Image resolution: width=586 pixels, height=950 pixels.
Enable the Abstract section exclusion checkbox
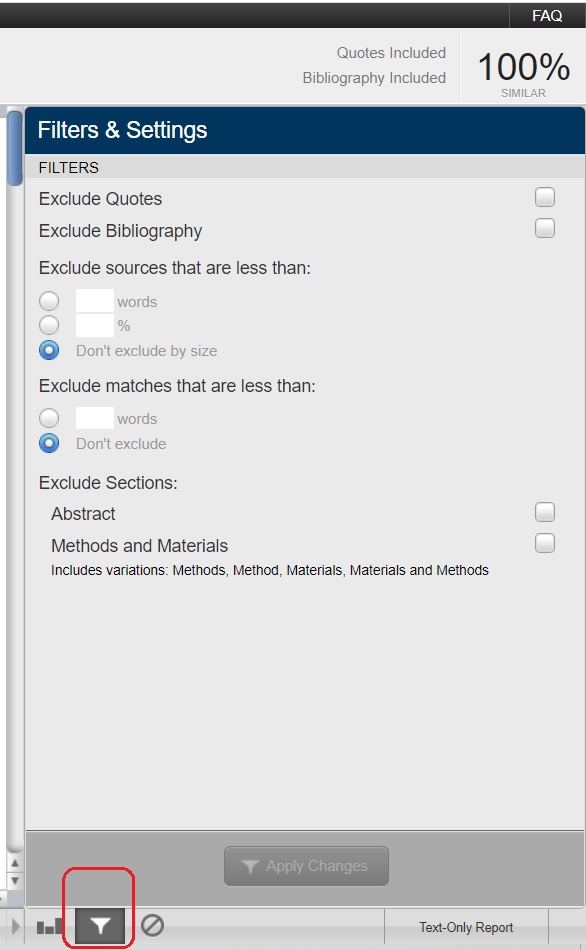[545, 512]
